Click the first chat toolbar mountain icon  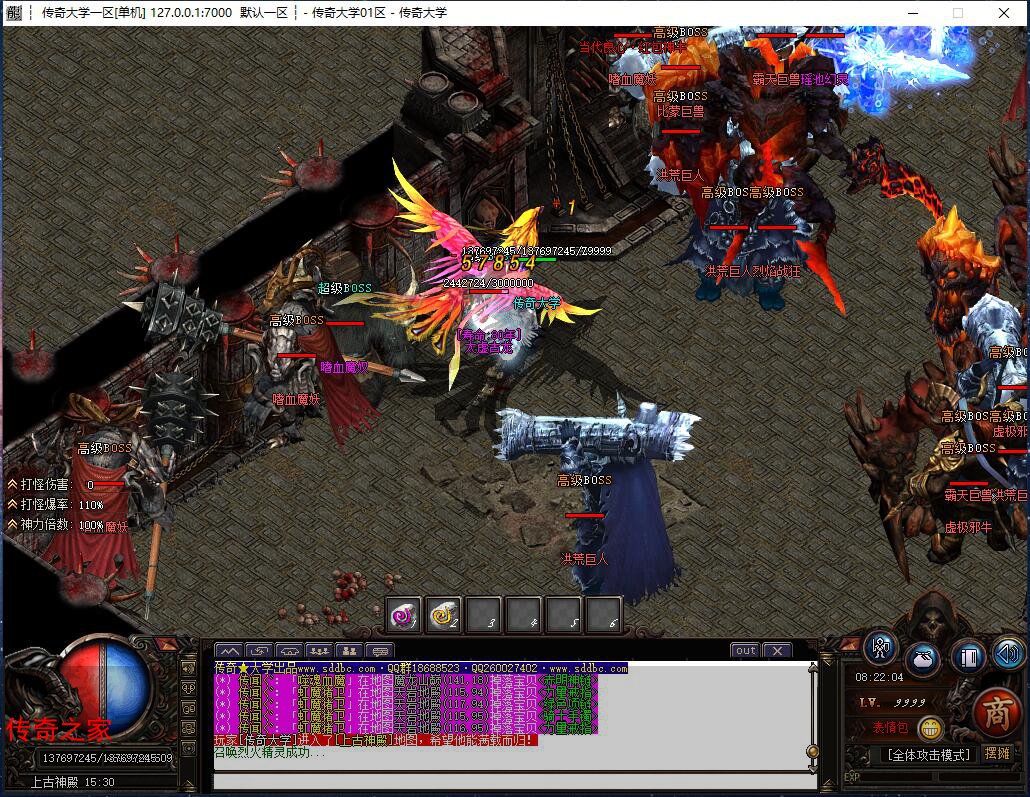pos(229,650)
